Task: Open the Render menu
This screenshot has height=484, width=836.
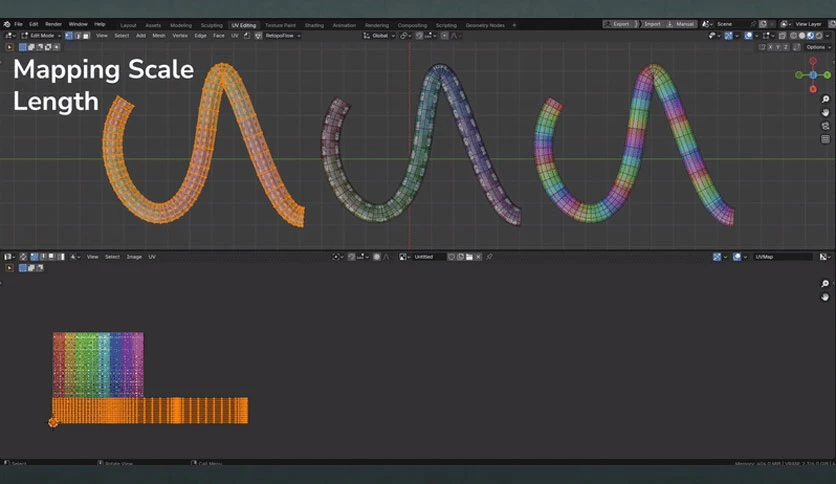Action: point(53,25)
